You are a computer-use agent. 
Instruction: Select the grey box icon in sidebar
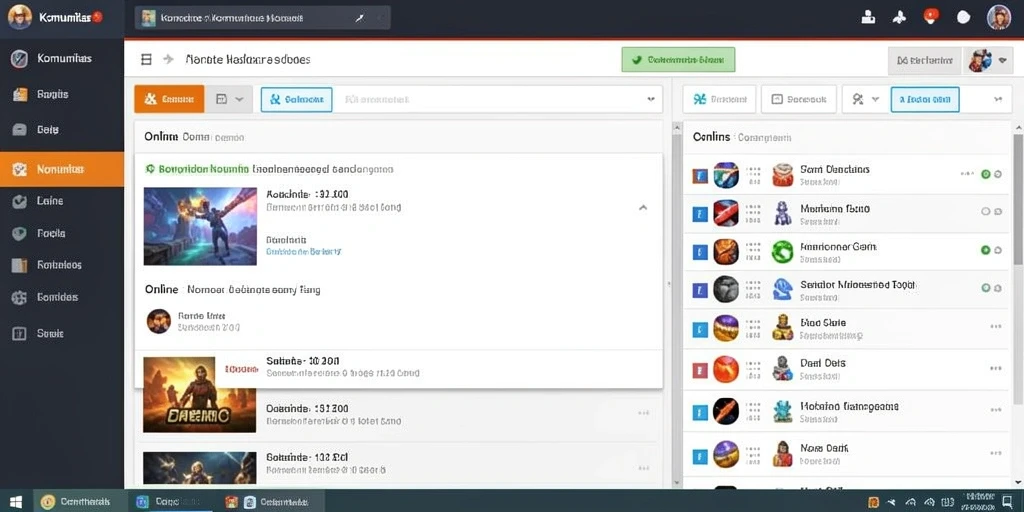point(20,129)
